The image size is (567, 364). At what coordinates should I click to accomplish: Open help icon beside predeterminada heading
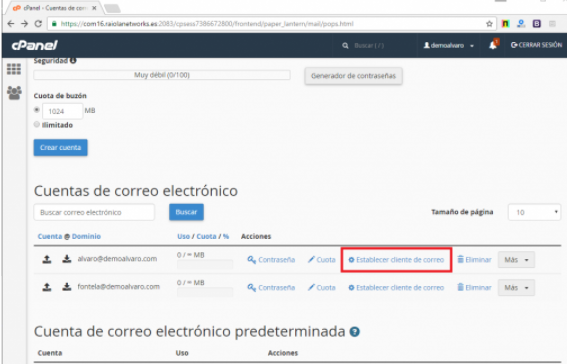[355, 331]
